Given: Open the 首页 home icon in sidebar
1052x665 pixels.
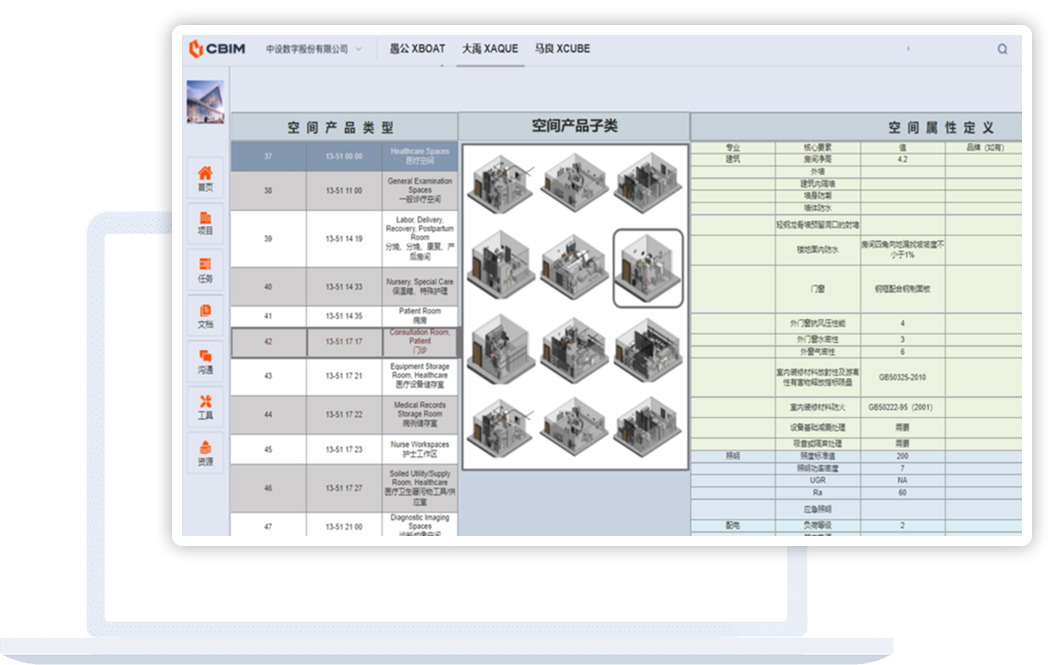Looking at the screenshot, I should coord(205,178).
